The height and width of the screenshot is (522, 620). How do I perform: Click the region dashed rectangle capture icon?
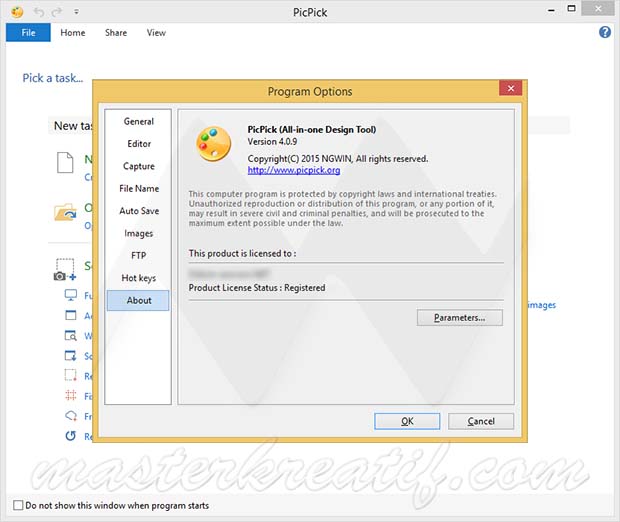click(70, 375)
